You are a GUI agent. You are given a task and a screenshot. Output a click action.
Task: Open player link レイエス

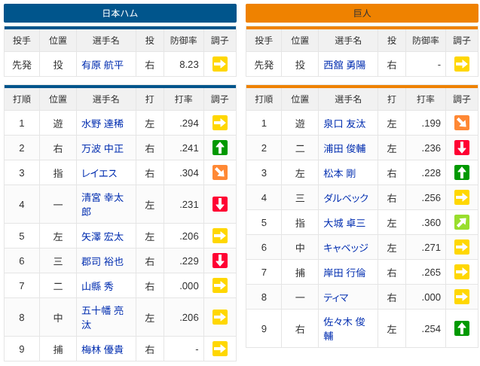click(x=99, y=173)
